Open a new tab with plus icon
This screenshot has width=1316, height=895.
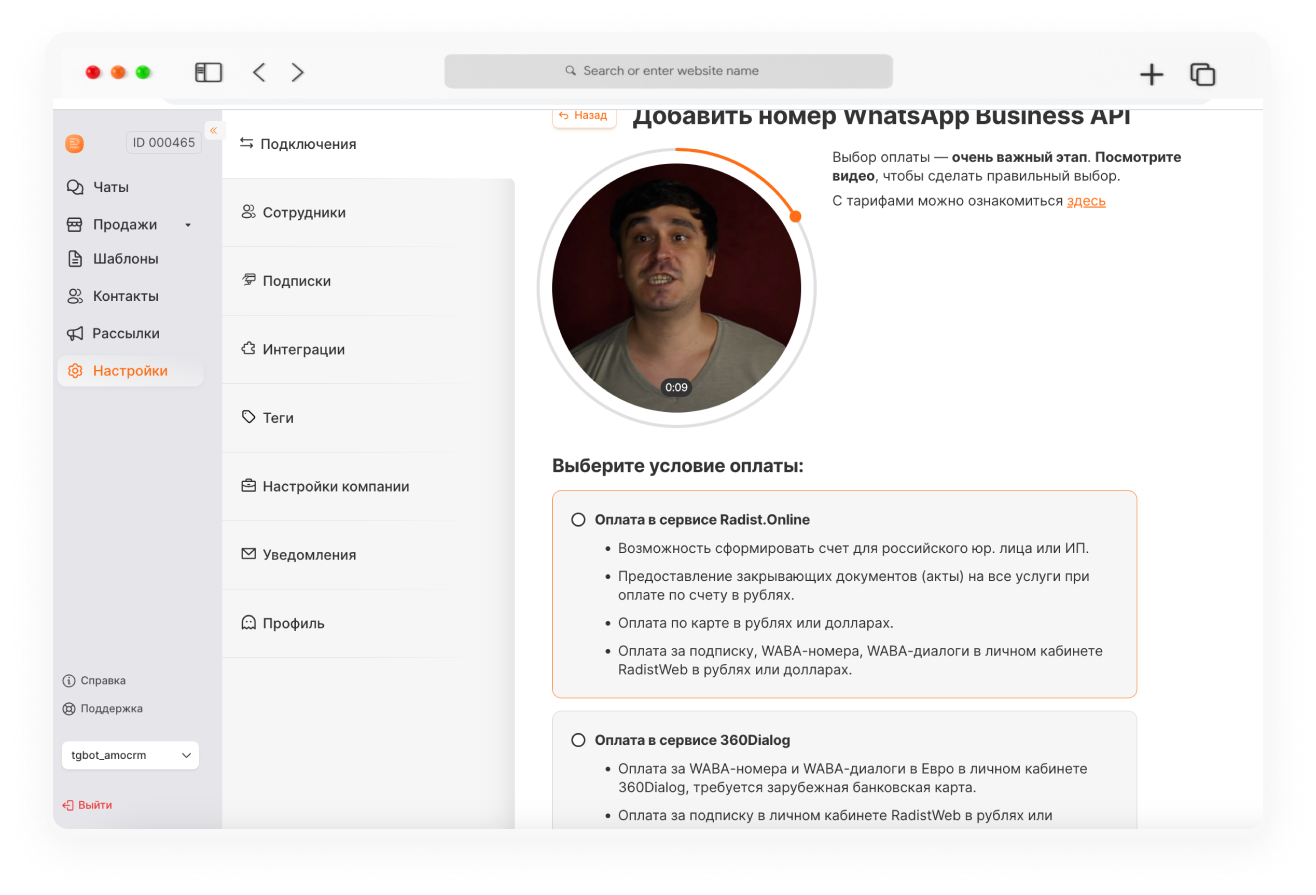tap(1152, 74)
